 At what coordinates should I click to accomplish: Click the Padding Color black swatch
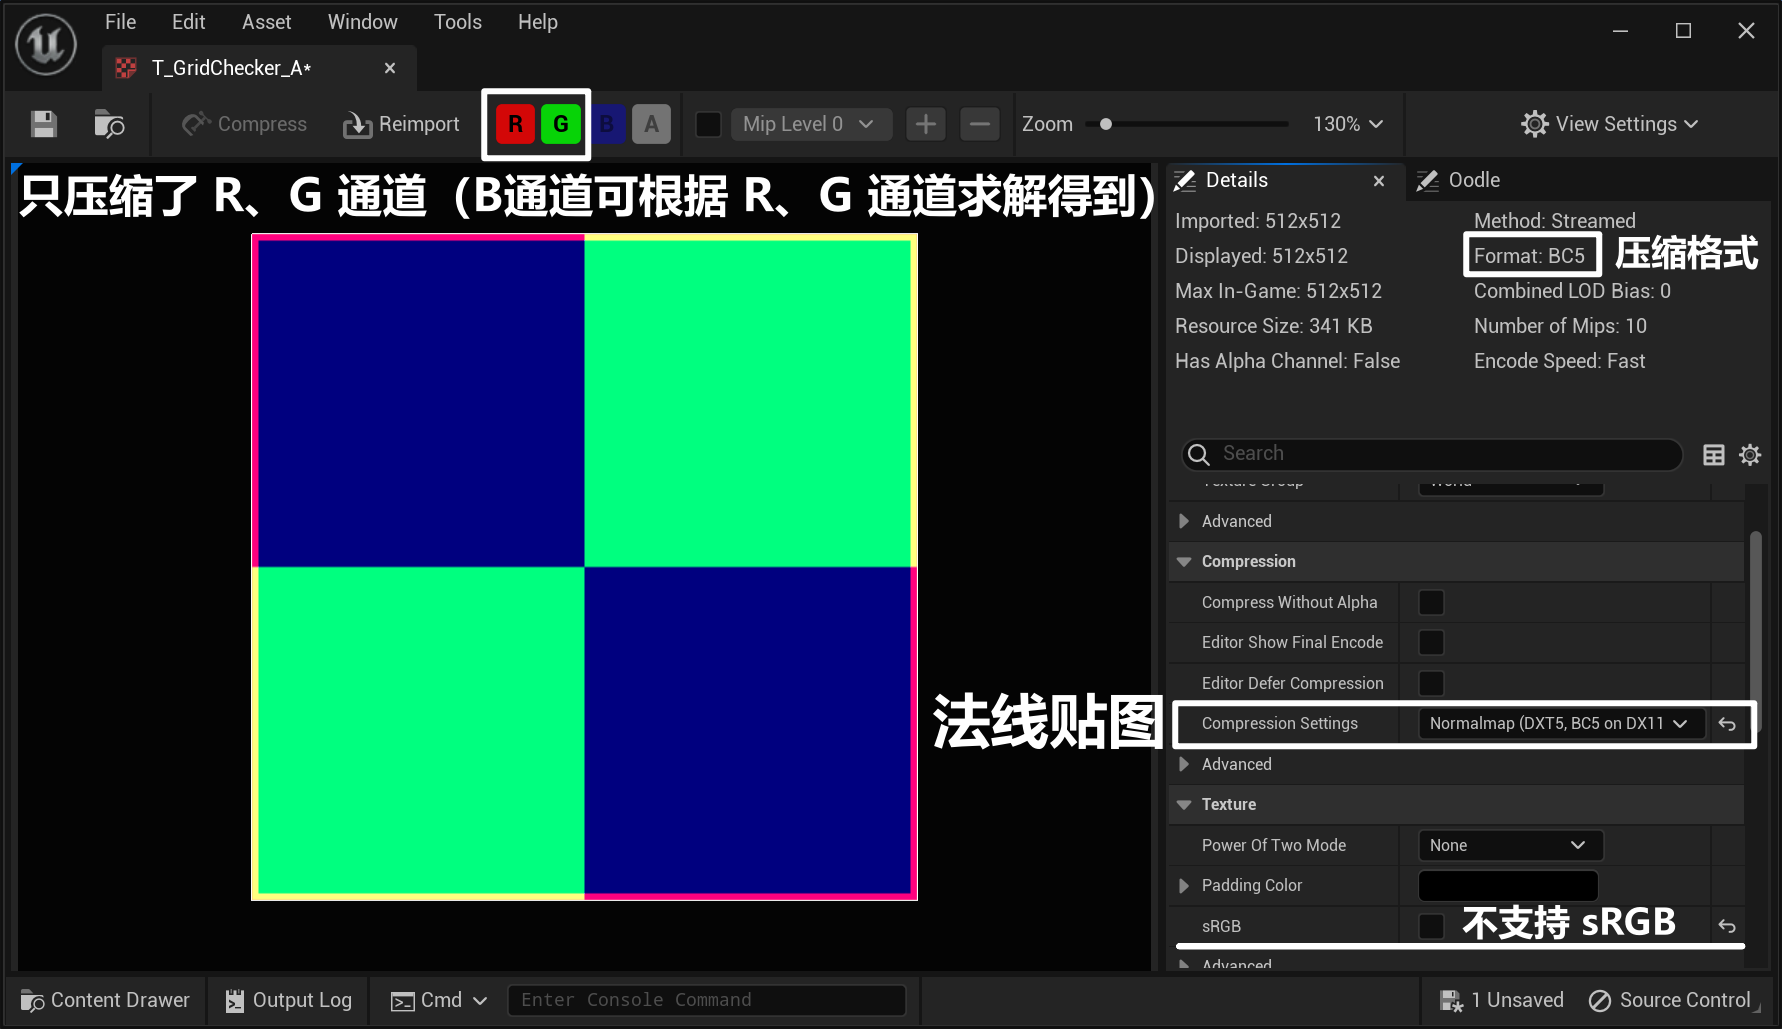click(x=1507, y=885)
